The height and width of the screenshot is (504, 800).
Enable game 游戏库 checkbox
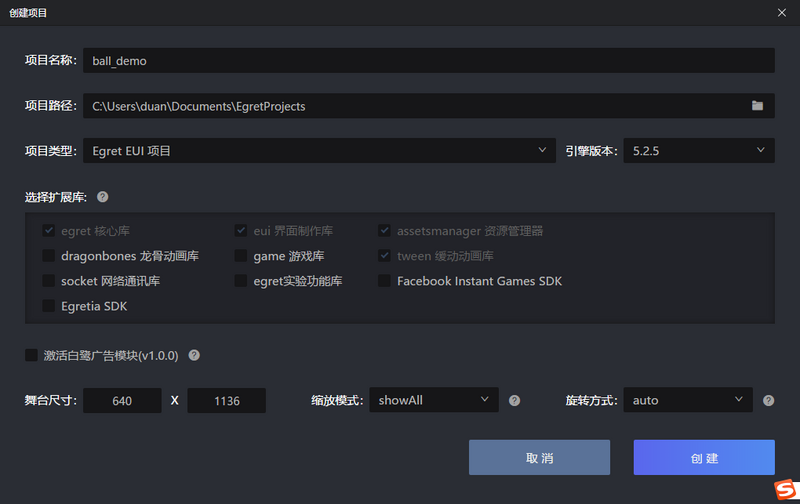[241, 256]
